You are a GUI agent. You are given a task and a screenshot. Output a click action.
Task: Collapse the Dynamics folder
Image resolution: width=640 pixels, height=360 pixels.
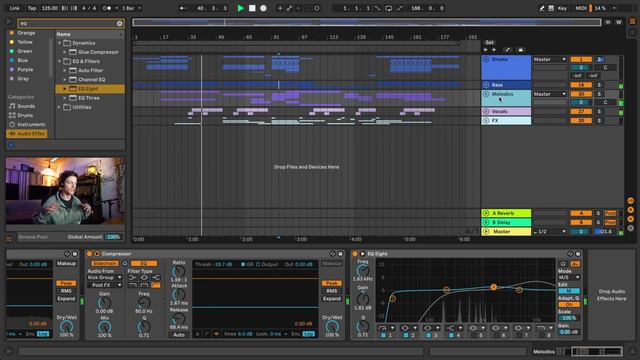(x=60, y=43)
